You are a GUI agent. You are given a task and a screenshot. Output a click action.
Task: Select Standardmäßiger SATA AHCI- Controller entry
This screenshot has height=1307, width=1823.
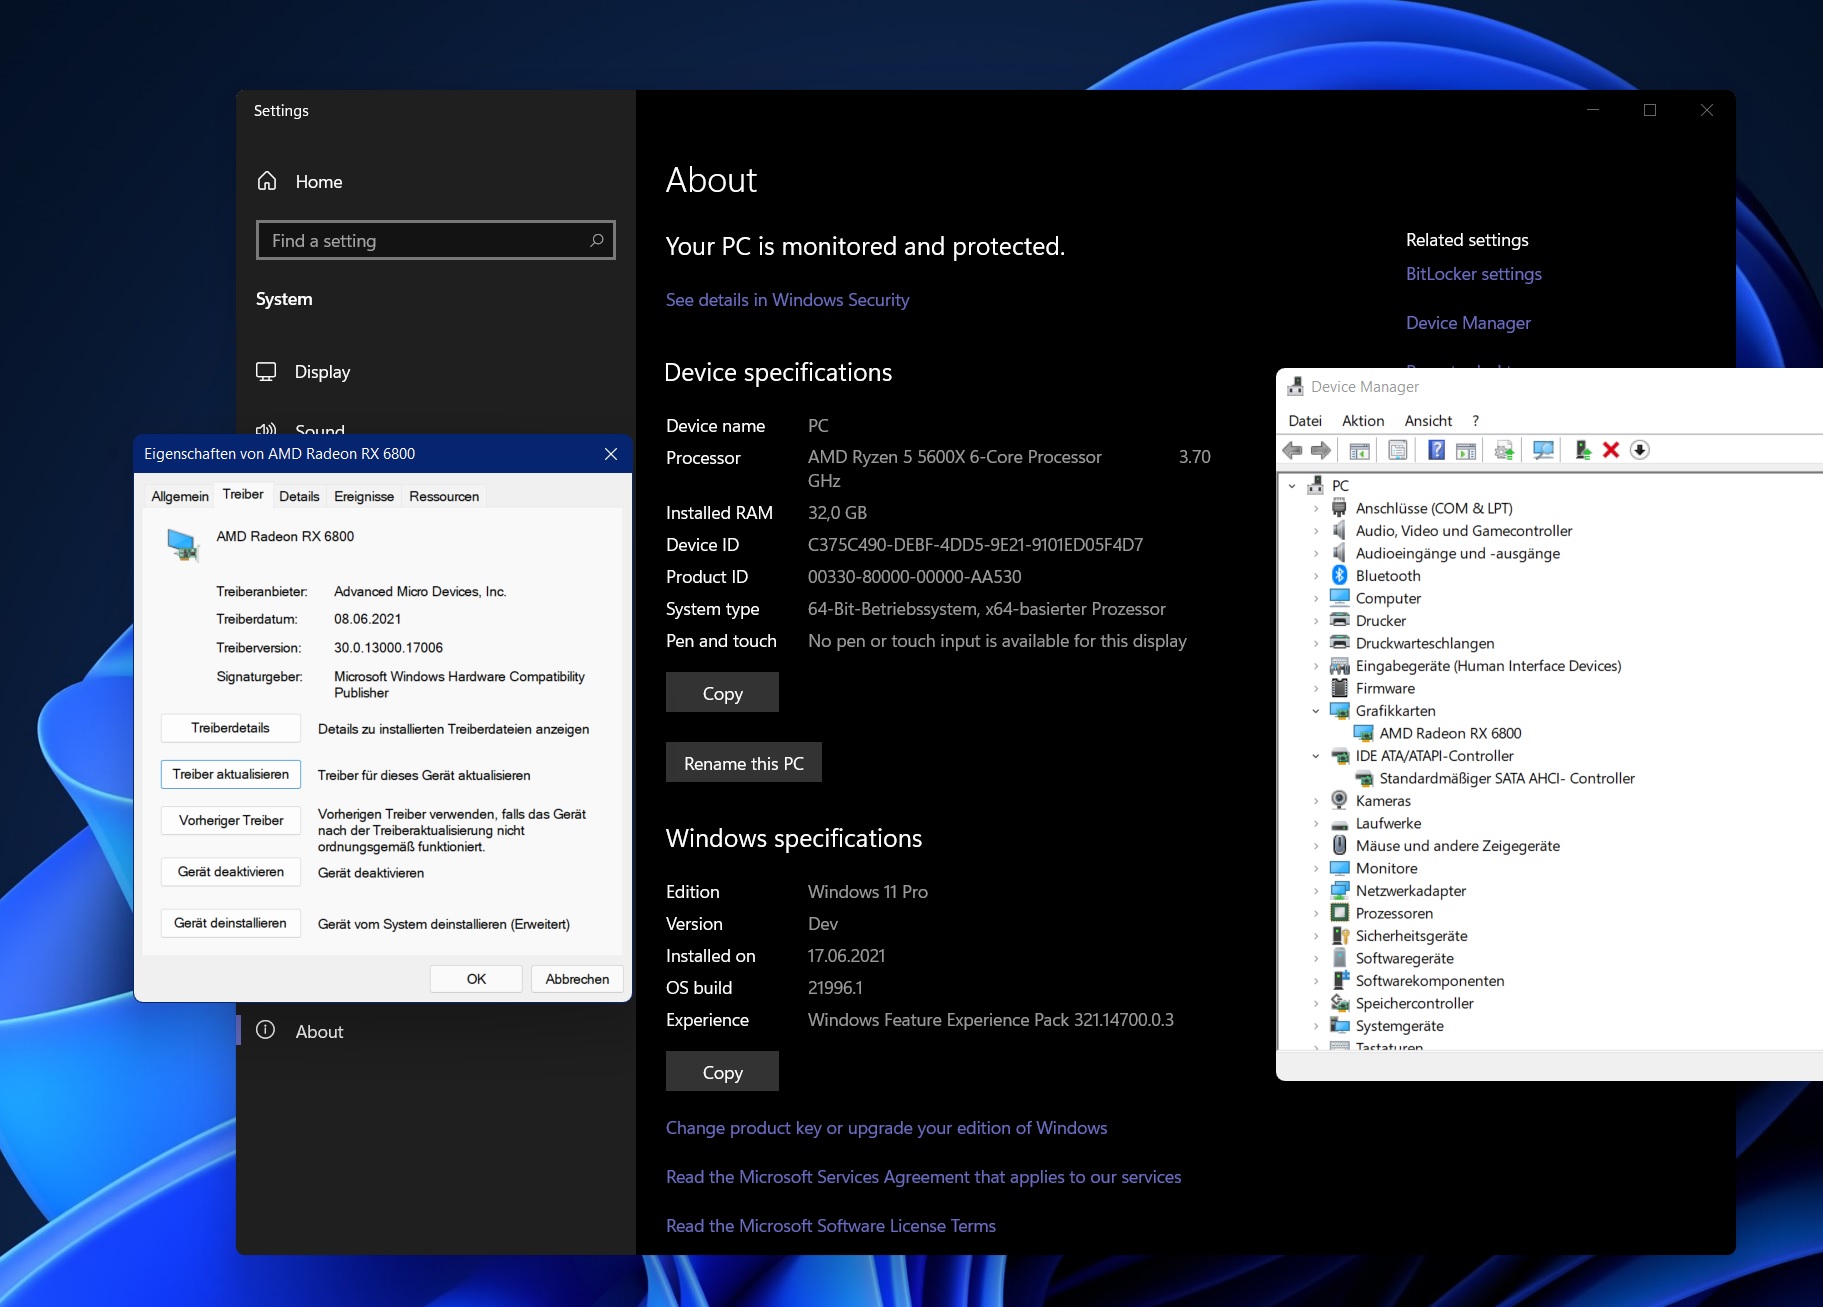[1507, 778]
